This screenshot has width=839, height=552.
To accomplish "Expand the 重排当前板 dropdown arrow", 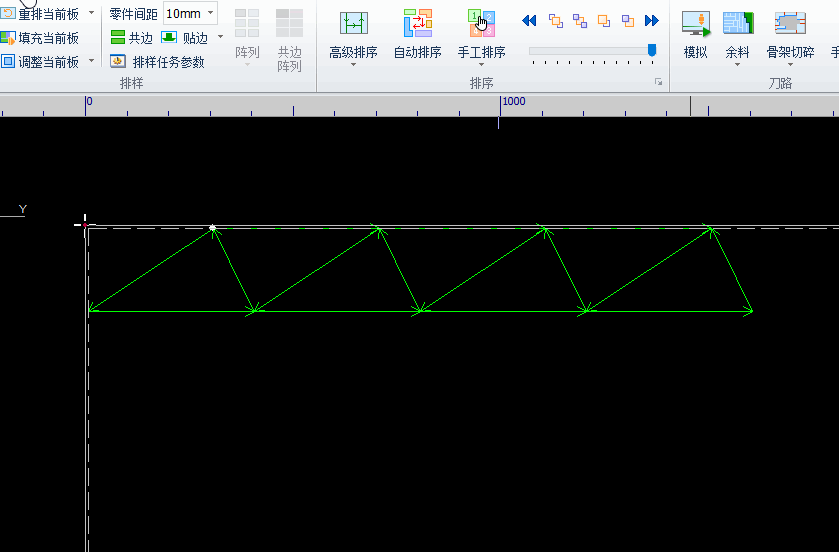I will point(92,14).
